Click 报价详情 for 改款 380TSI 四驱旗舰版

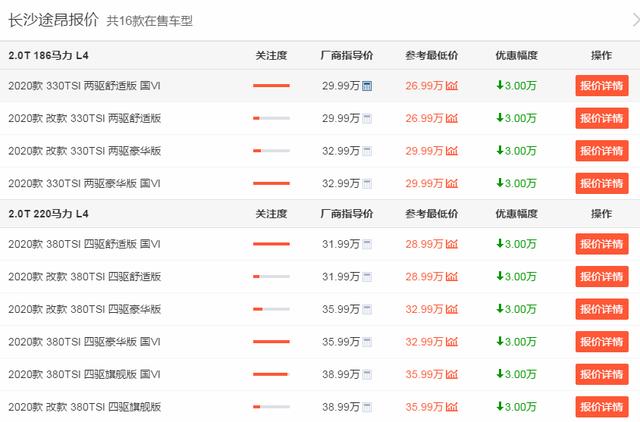pyautogui.click(x=602, y=406)
